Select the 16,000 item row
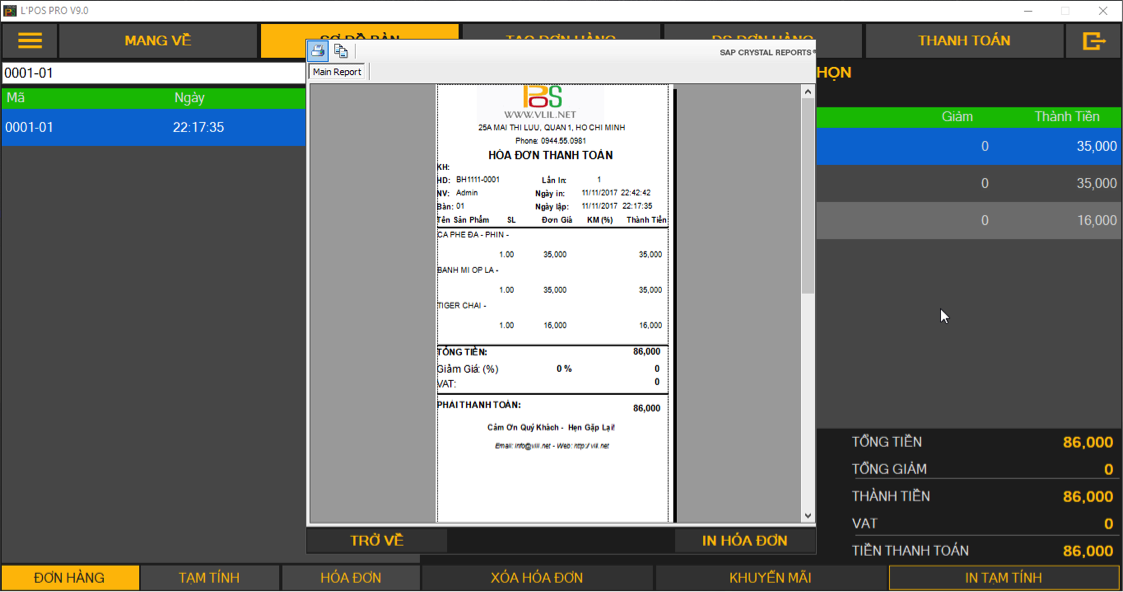1123x592 pixels. click(967, 220)
